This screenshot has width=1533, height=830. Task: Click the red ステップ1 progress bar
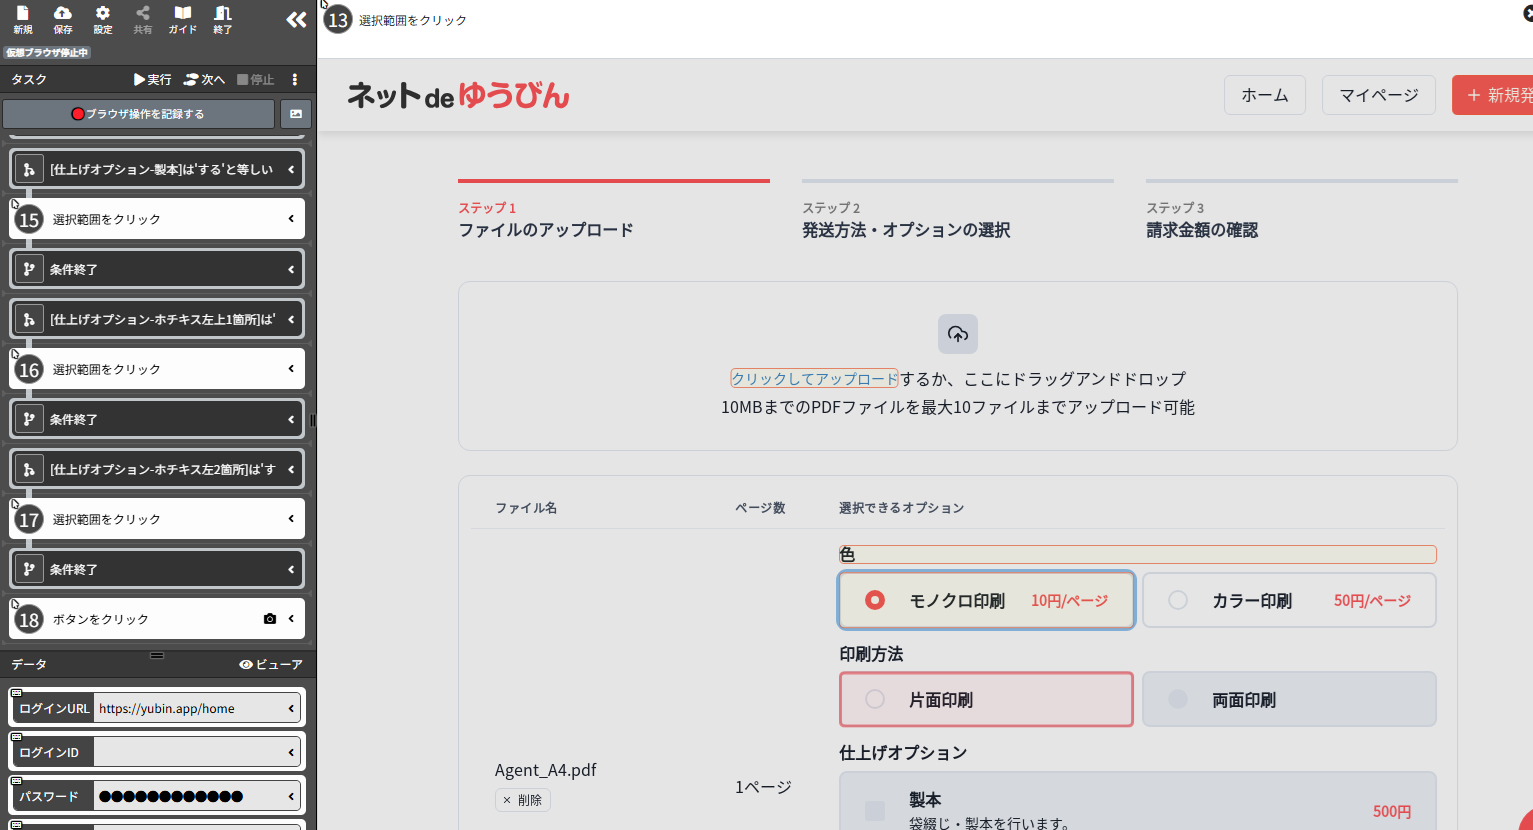coord(613,181)
